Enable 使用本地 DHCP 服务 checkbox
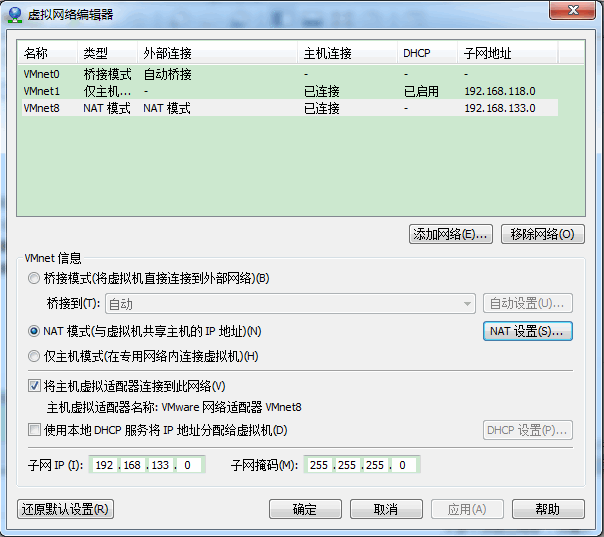 [x=34, y=430]
